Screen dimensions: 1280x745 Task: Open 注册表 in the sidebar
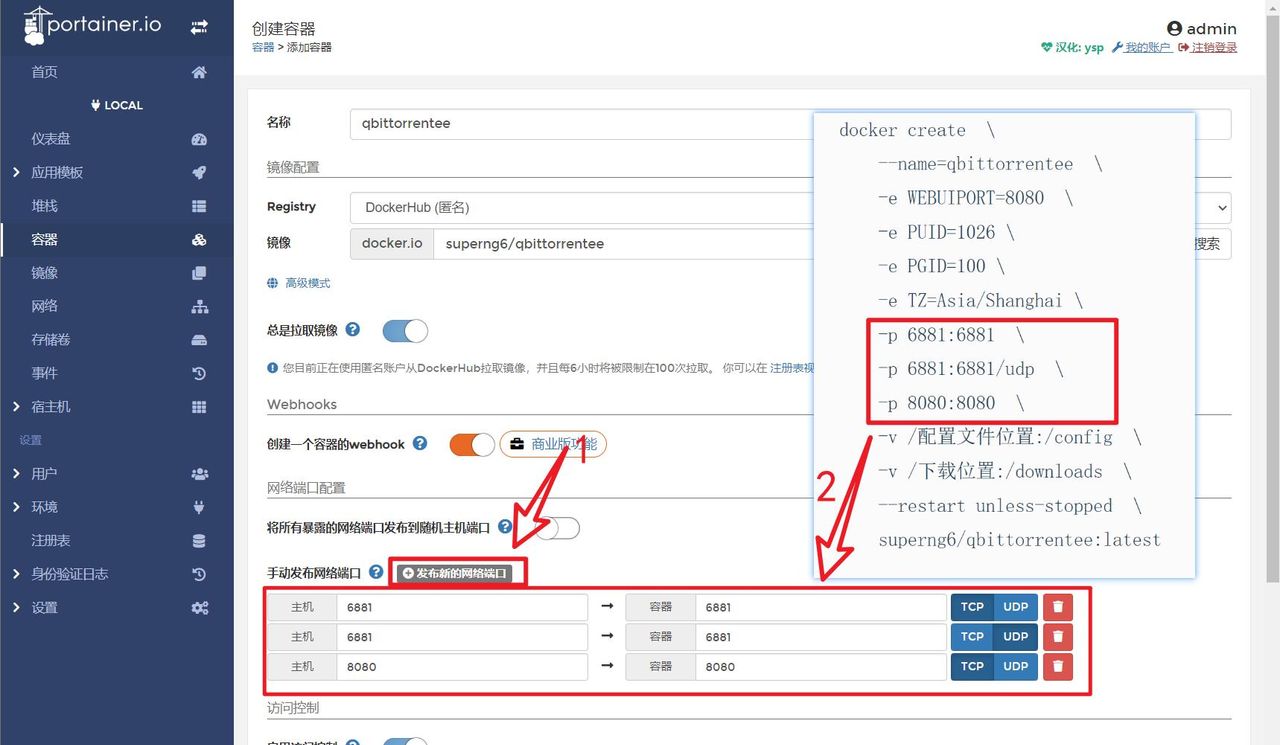pos(51,541)
